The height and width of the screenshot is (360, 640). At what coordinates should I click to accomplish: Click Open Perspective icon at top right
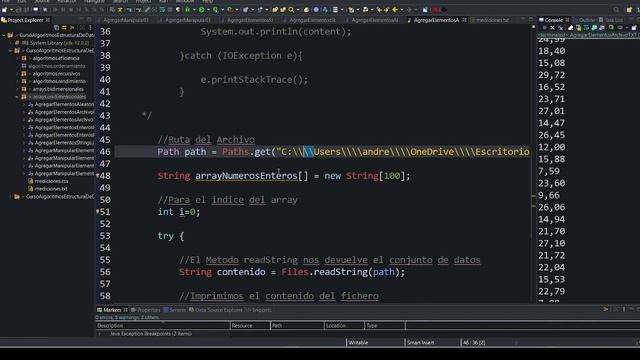(x=629, y=9)
